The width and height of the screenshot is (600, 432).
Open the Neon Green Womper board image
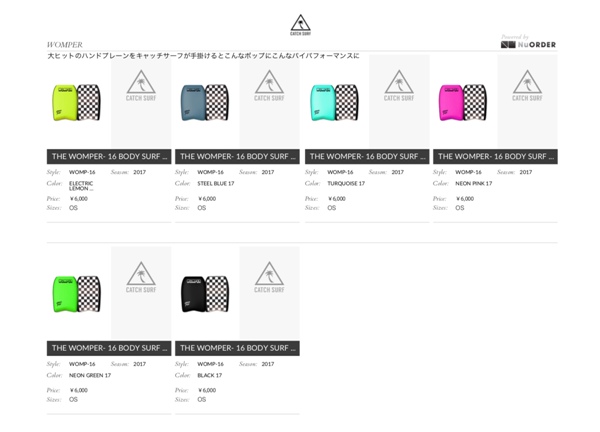(x=77, y=294)
